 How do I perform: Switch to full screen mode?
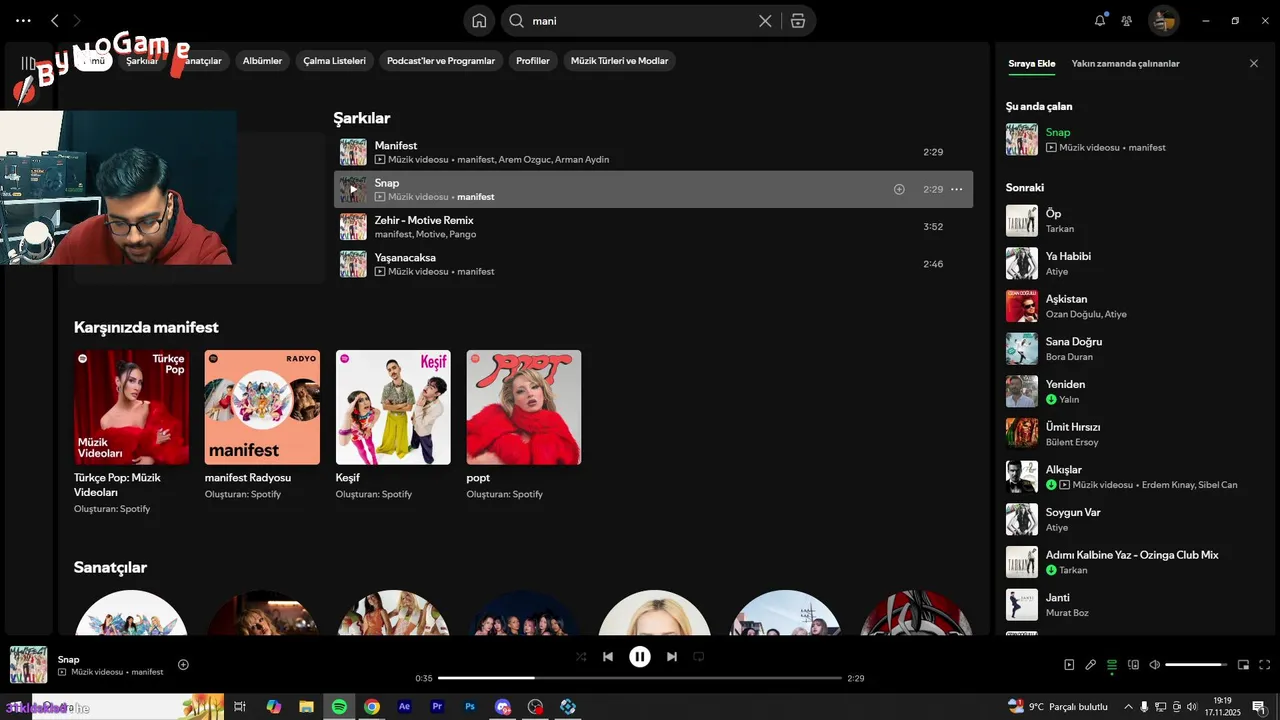(1265, 665)
